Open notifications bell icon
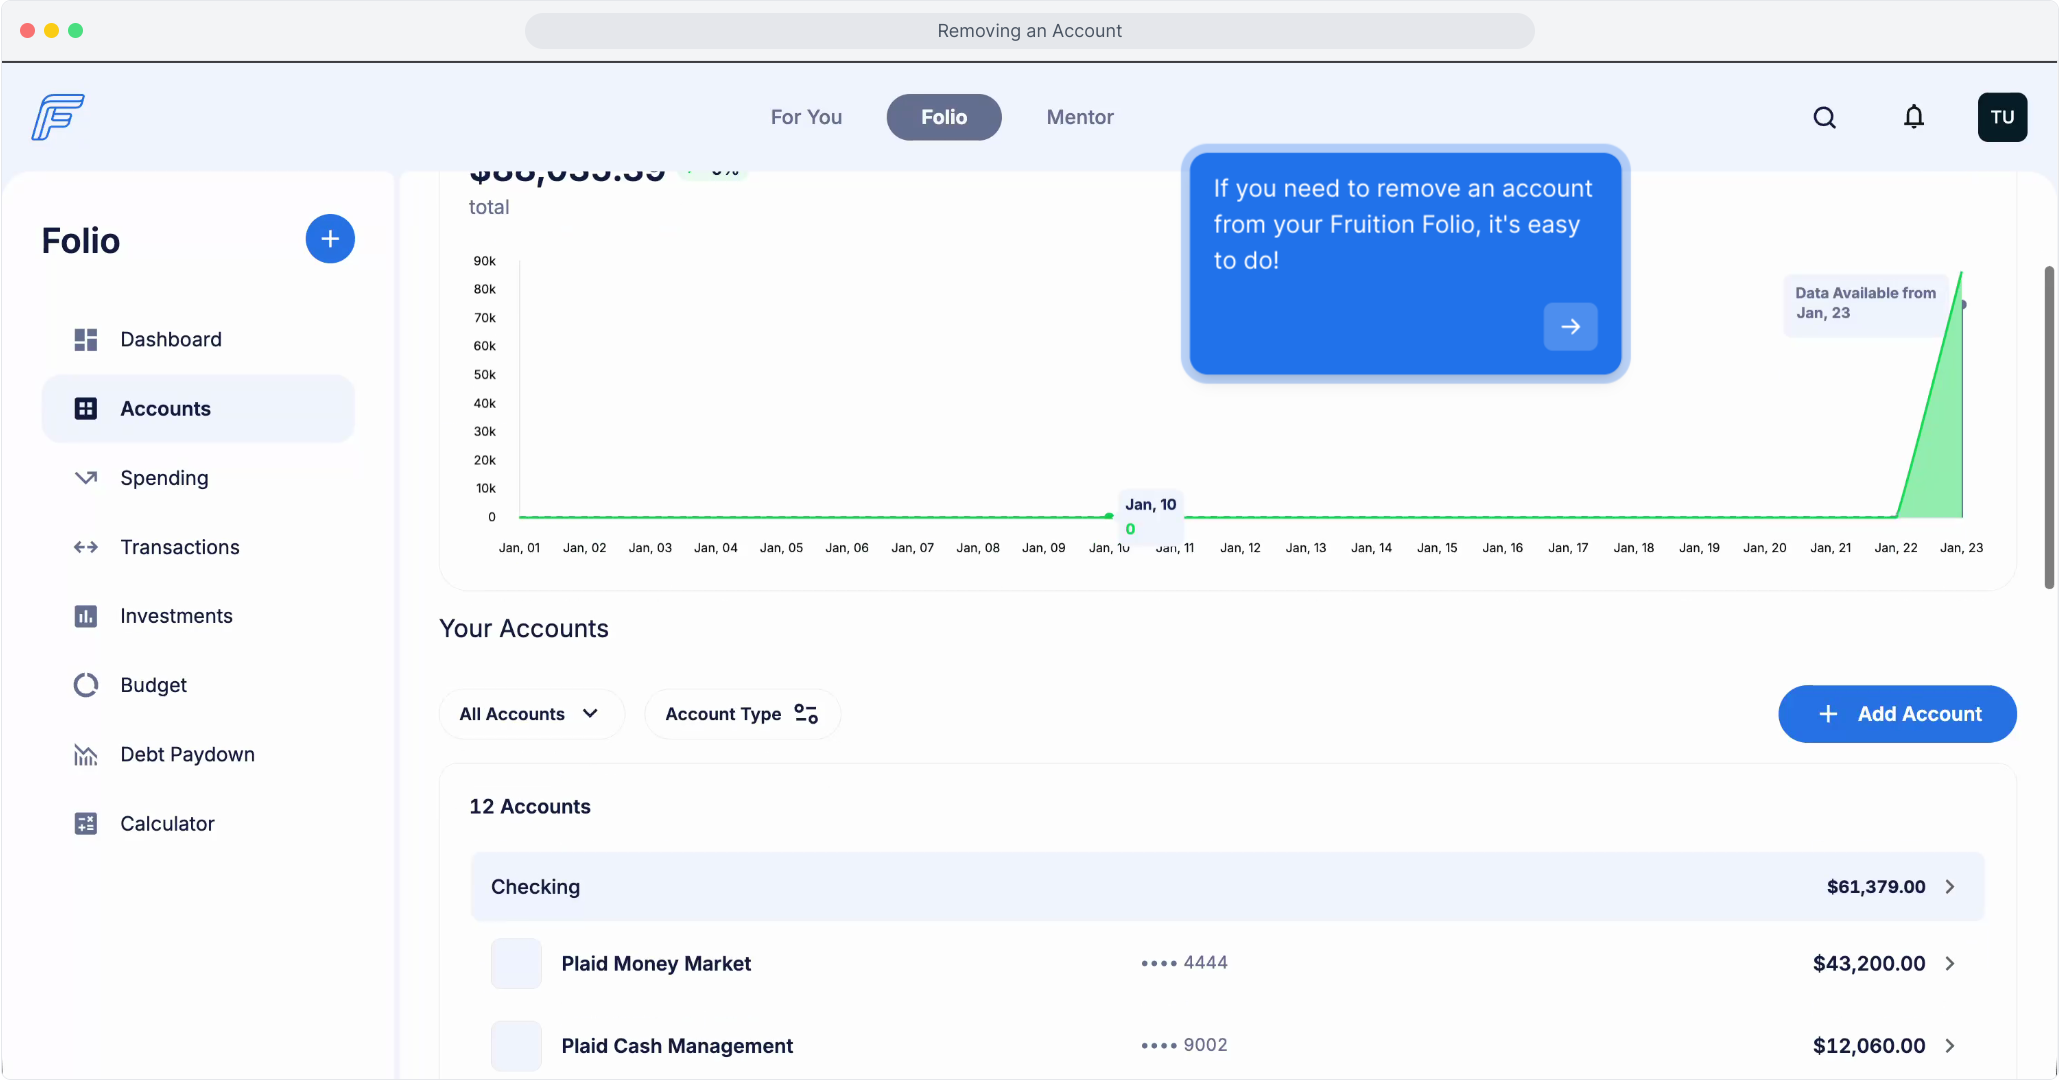Screen dimensions: 2060x1080 [1913, 118]
